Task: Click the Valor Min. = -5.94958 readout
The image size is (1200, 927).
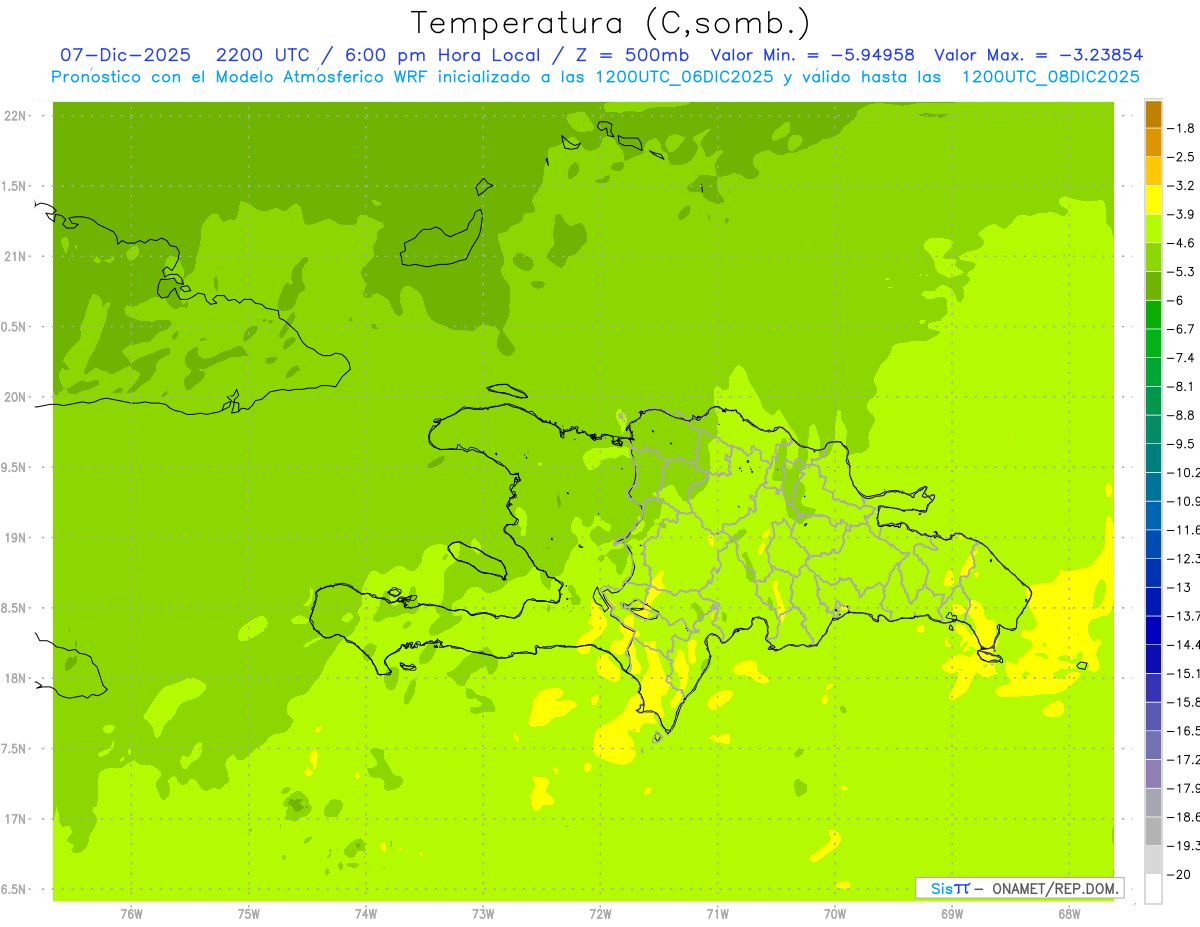Action: (x=812, y=55)
